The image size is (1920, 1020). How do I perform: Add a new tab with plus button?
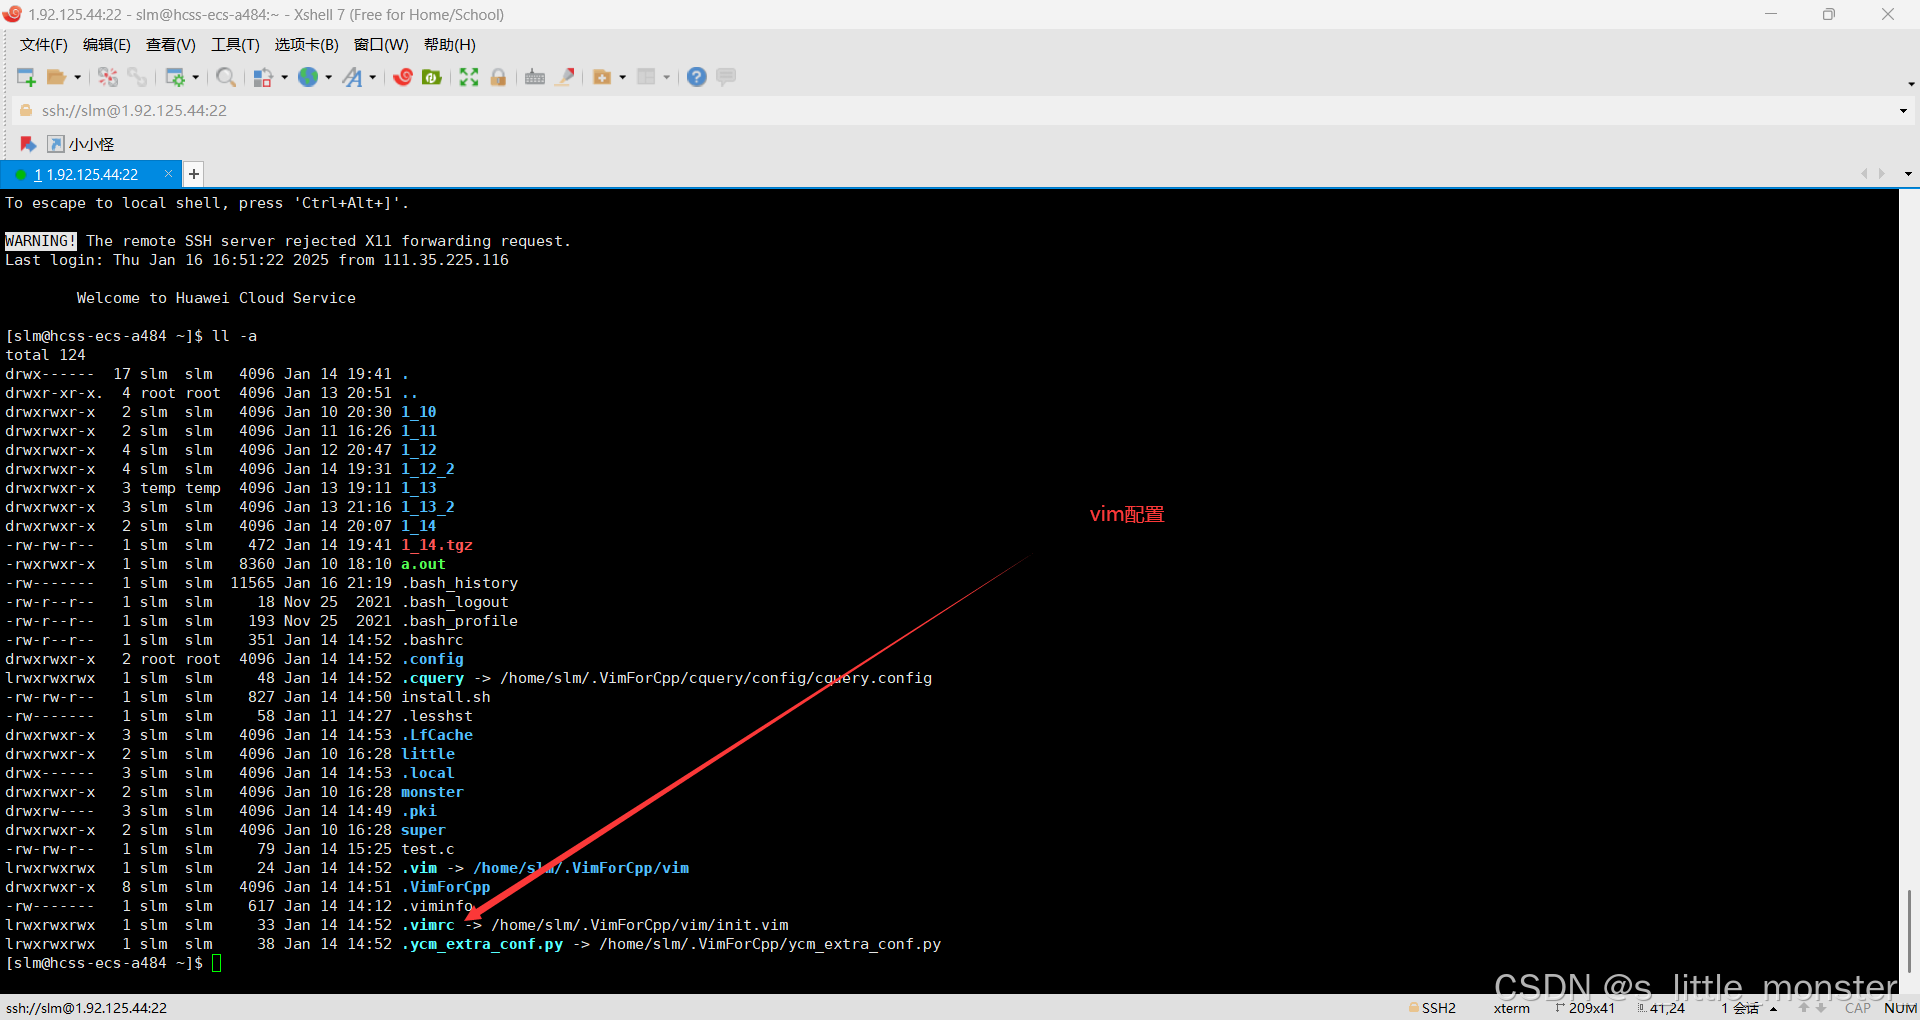194,174
